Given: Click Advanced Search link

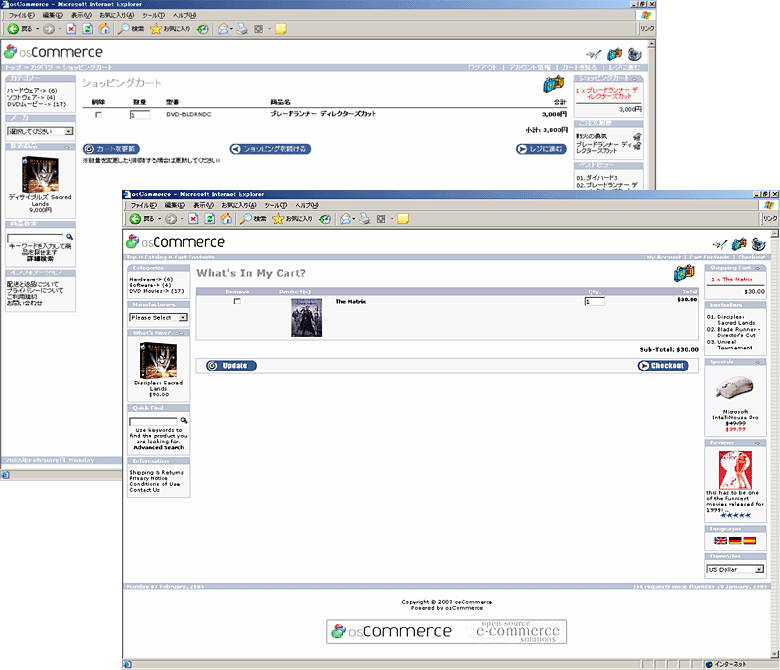Looking at the screenshot, I should tap(159, 448).
